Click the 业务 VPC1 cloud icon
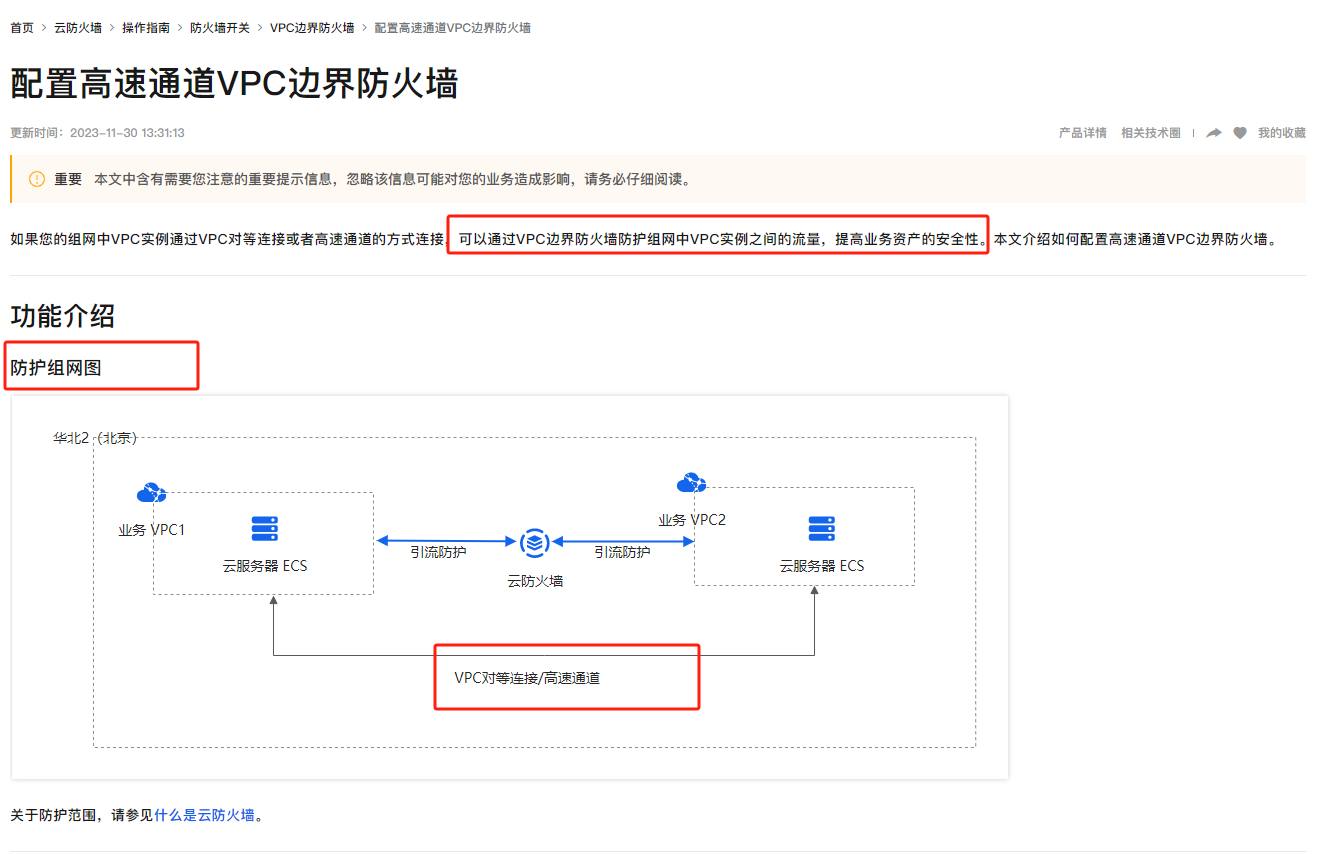This screenshot has height=854, width=1317. tap(151, 493)
